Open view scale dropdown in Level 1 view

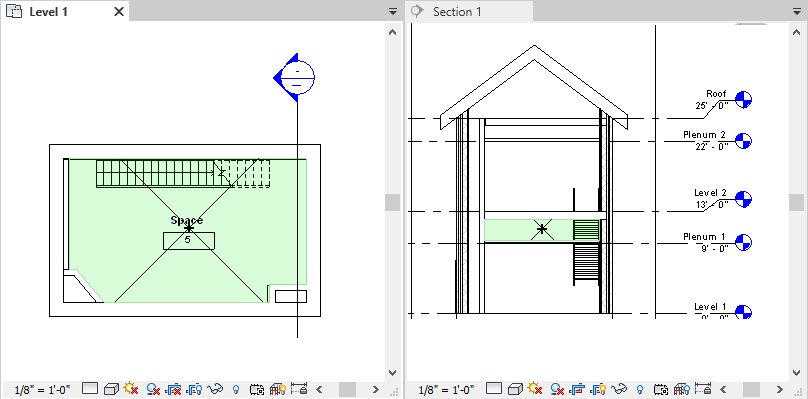click(x=43, y=389)
